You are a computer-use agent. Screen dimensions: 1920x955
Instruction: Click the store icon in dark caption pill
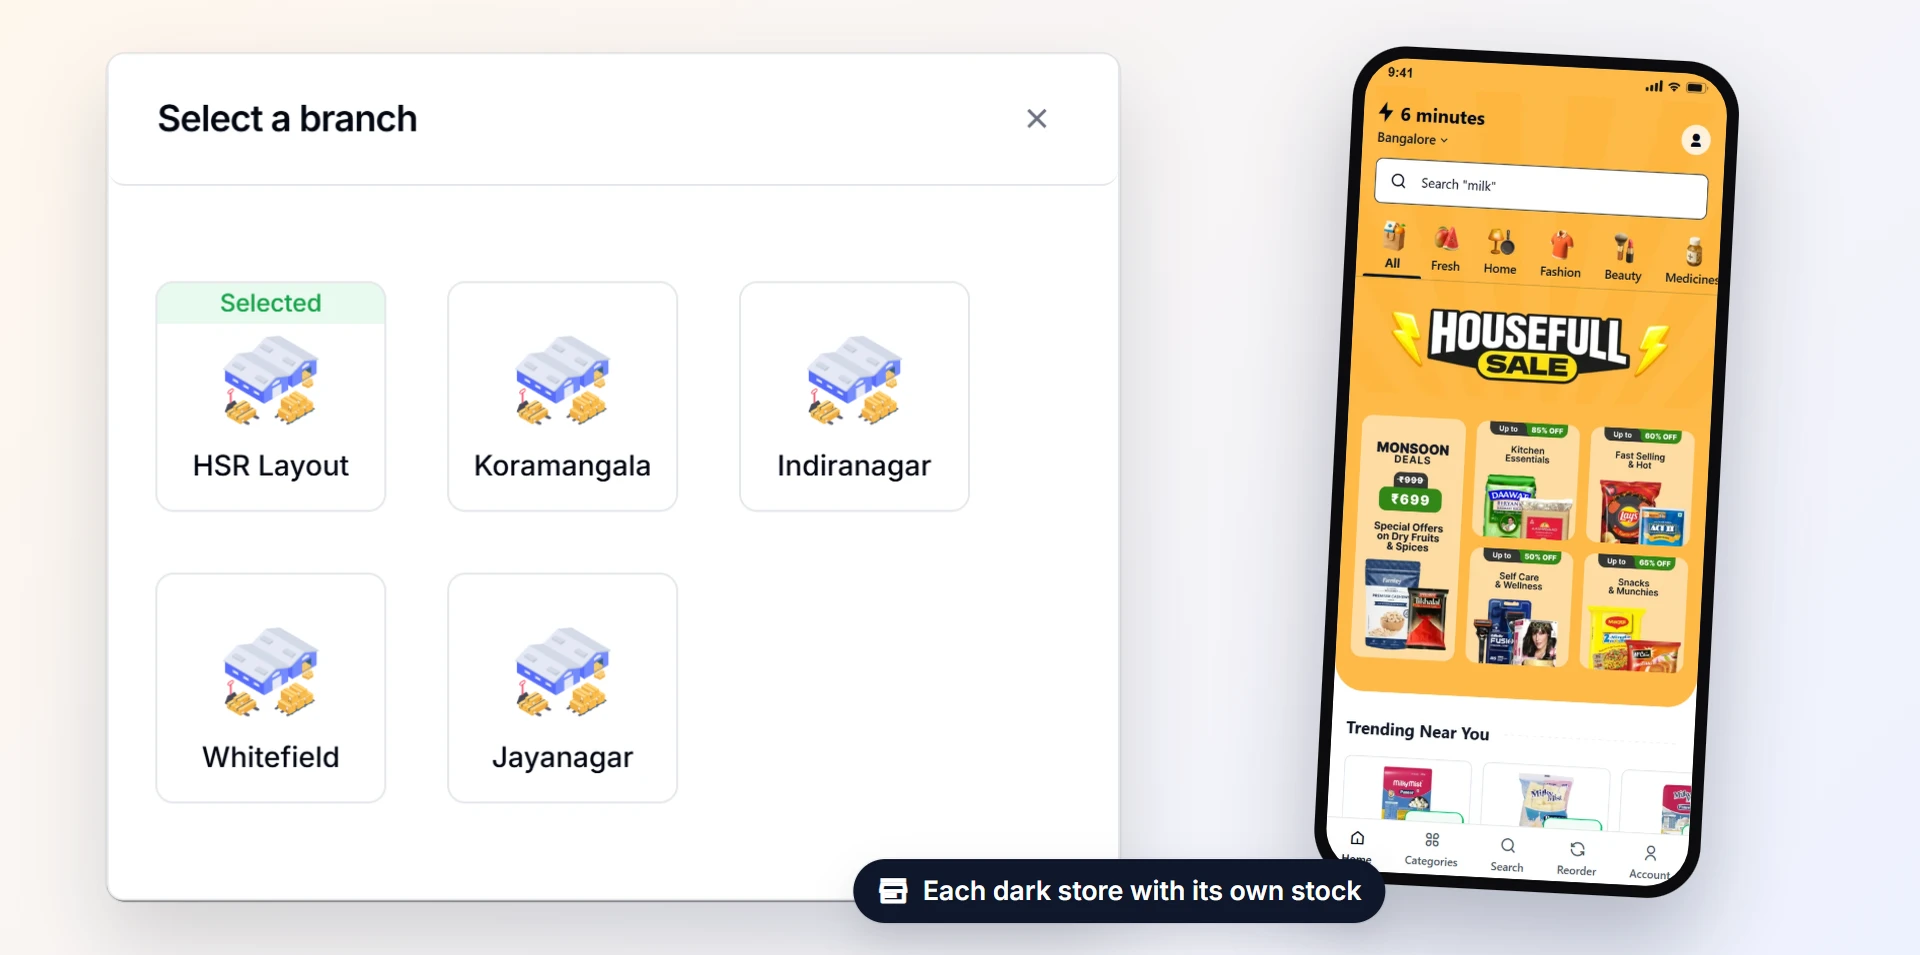(893, 891)
